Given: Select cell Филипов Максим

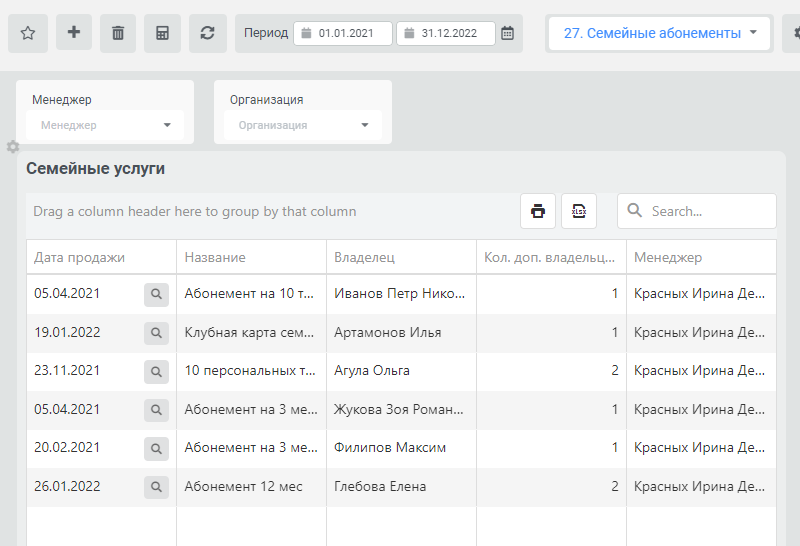Looking at the screenshot, I should (402, 448).
